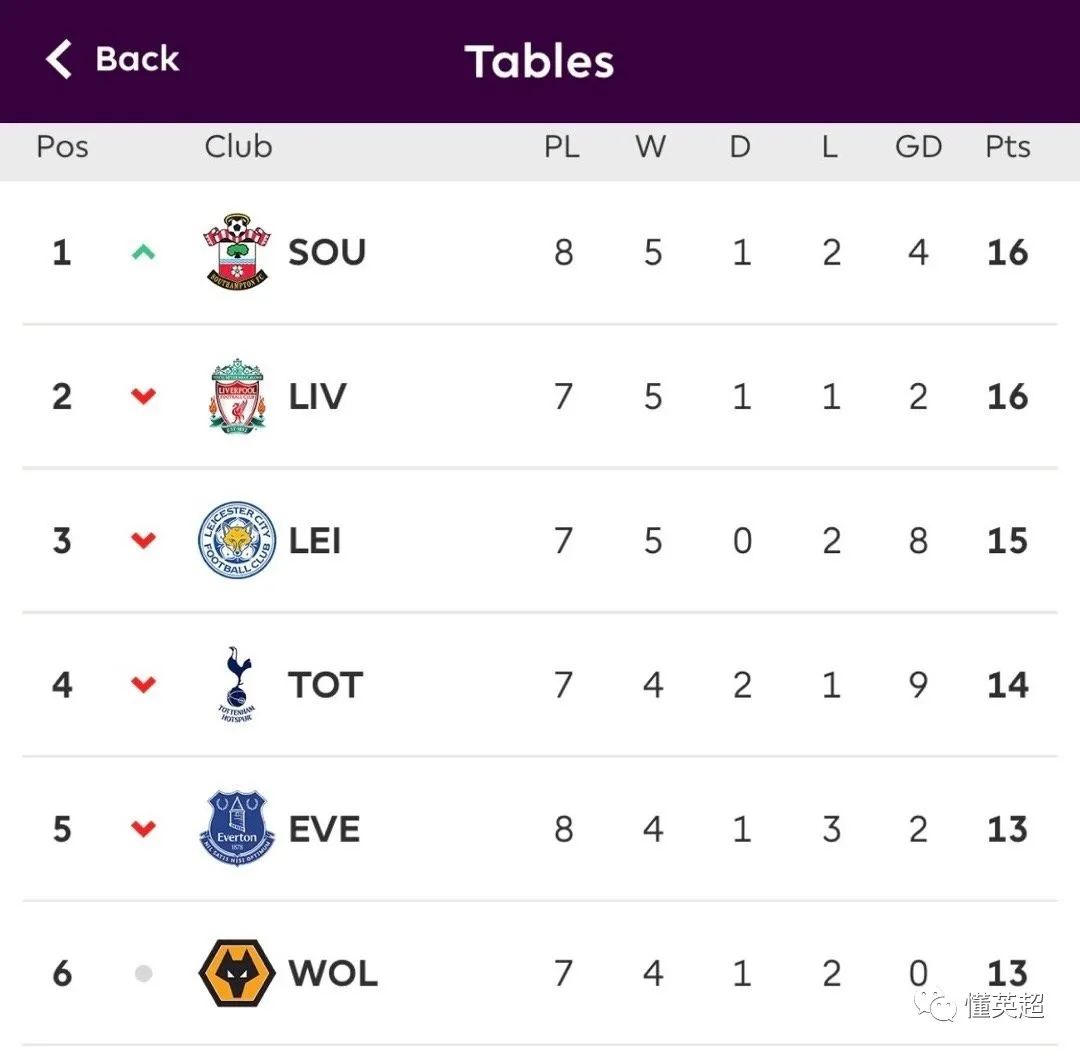Tap the red down arrow beside LIV
Image resolution: width=1080 pixels, height=1054 pixels.
click(143, 396)
